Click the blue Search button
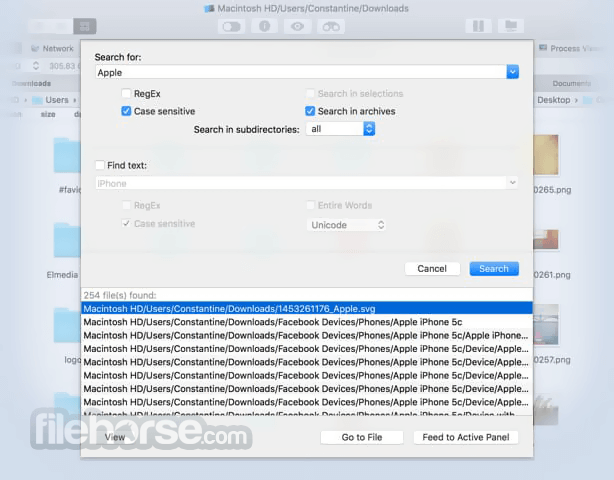 (x=494, y=269)
